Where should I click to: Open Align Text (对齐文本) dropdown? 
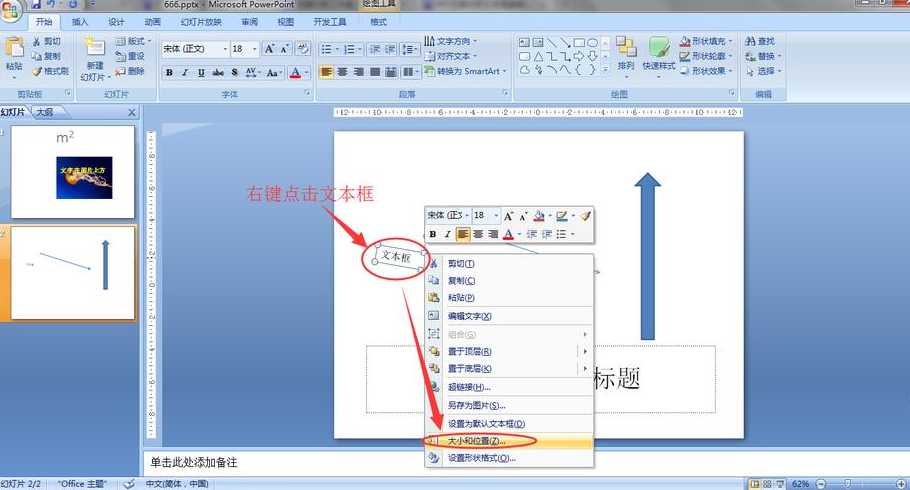point(450,56)
